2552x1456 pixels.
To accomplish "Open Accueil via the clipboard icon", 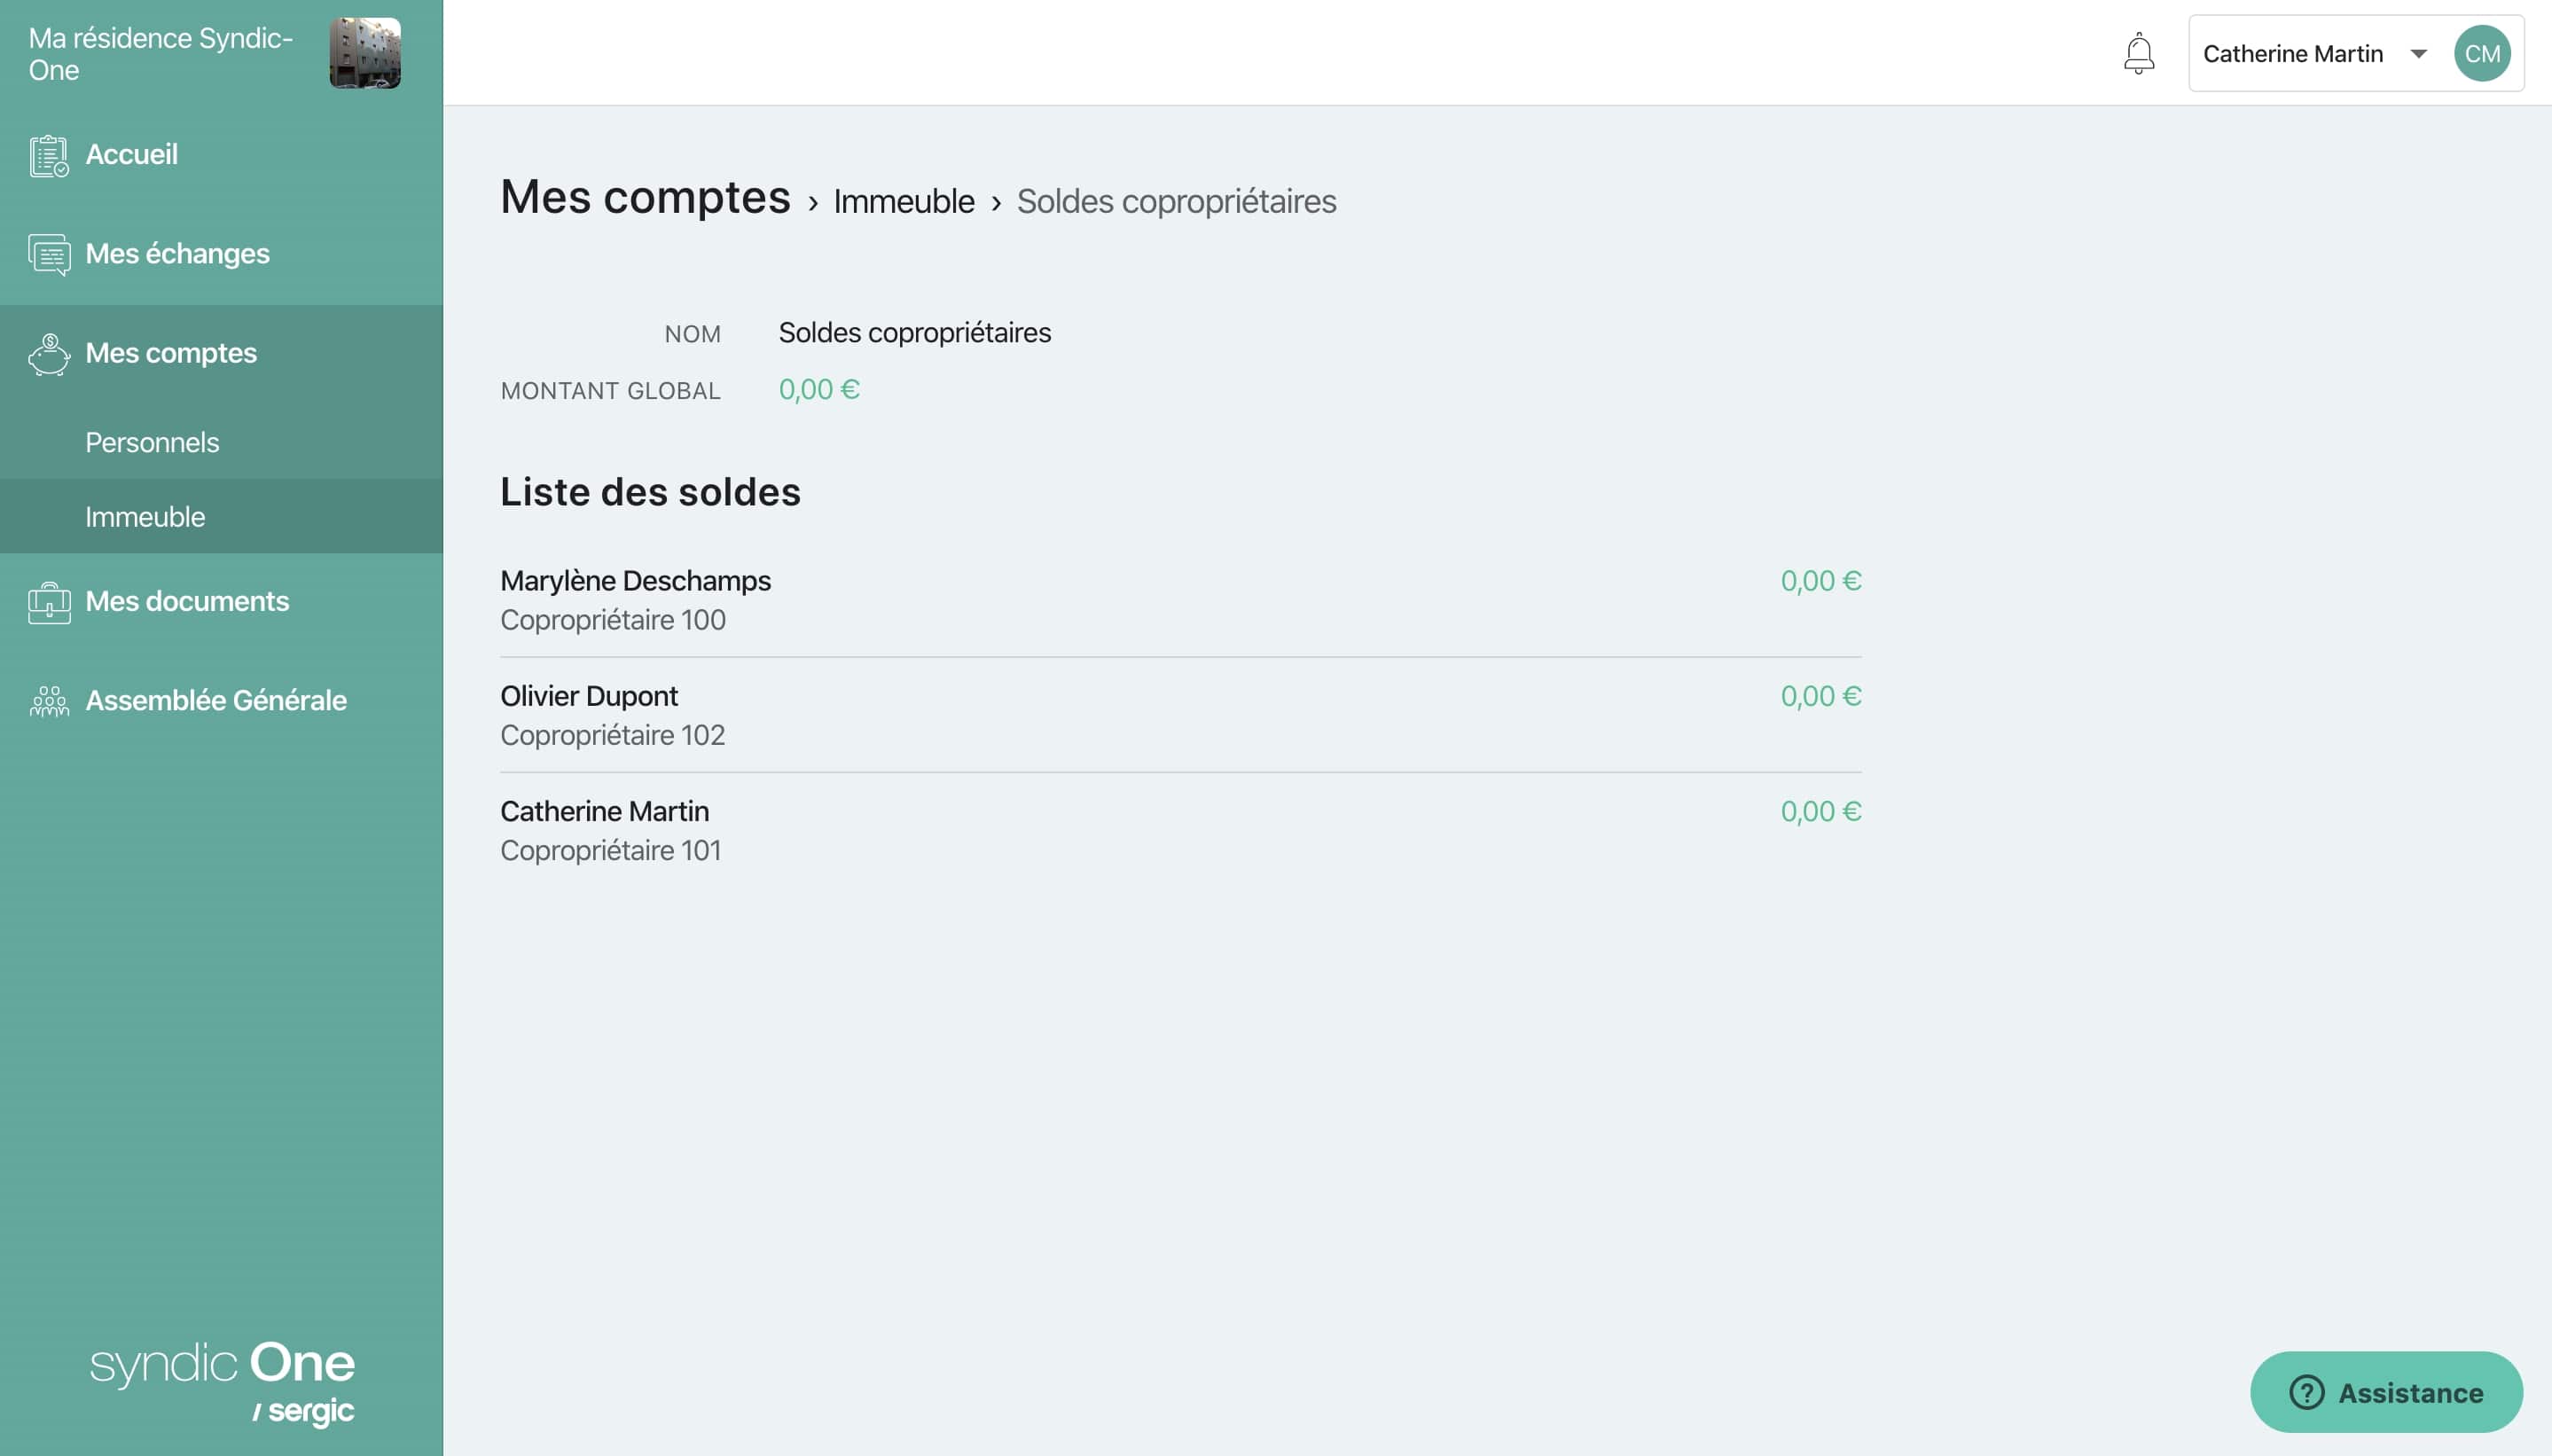I will 49,154.
